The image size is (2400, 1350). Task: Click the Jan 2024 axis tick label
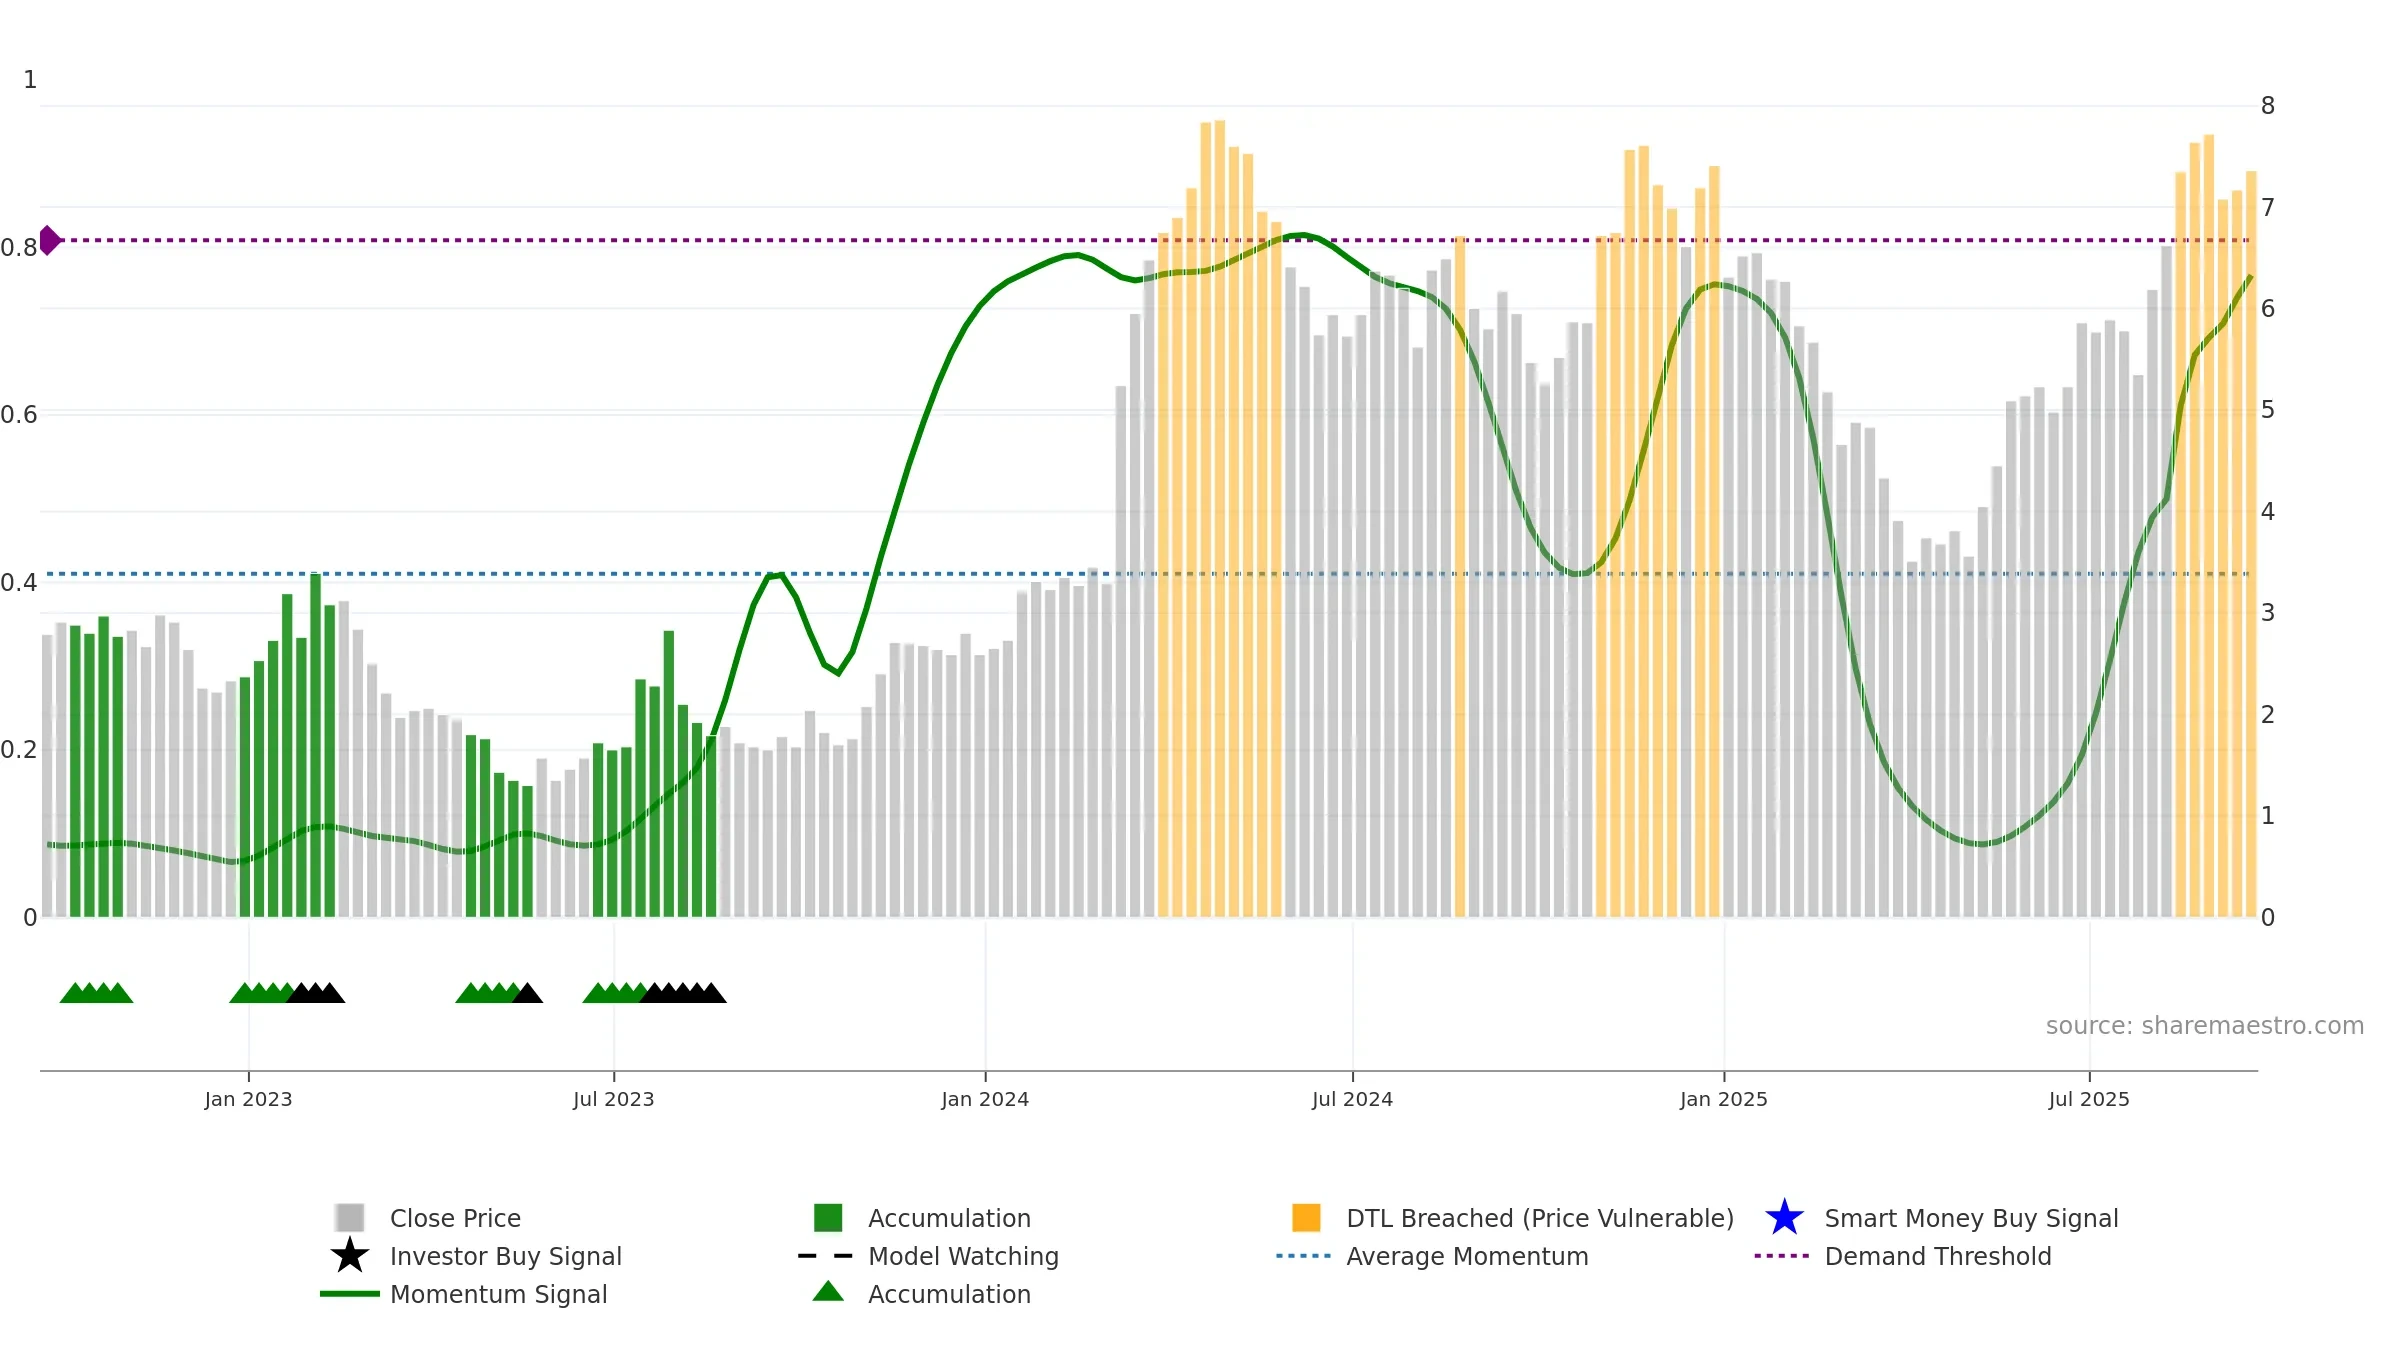[x=985, y=1099]
